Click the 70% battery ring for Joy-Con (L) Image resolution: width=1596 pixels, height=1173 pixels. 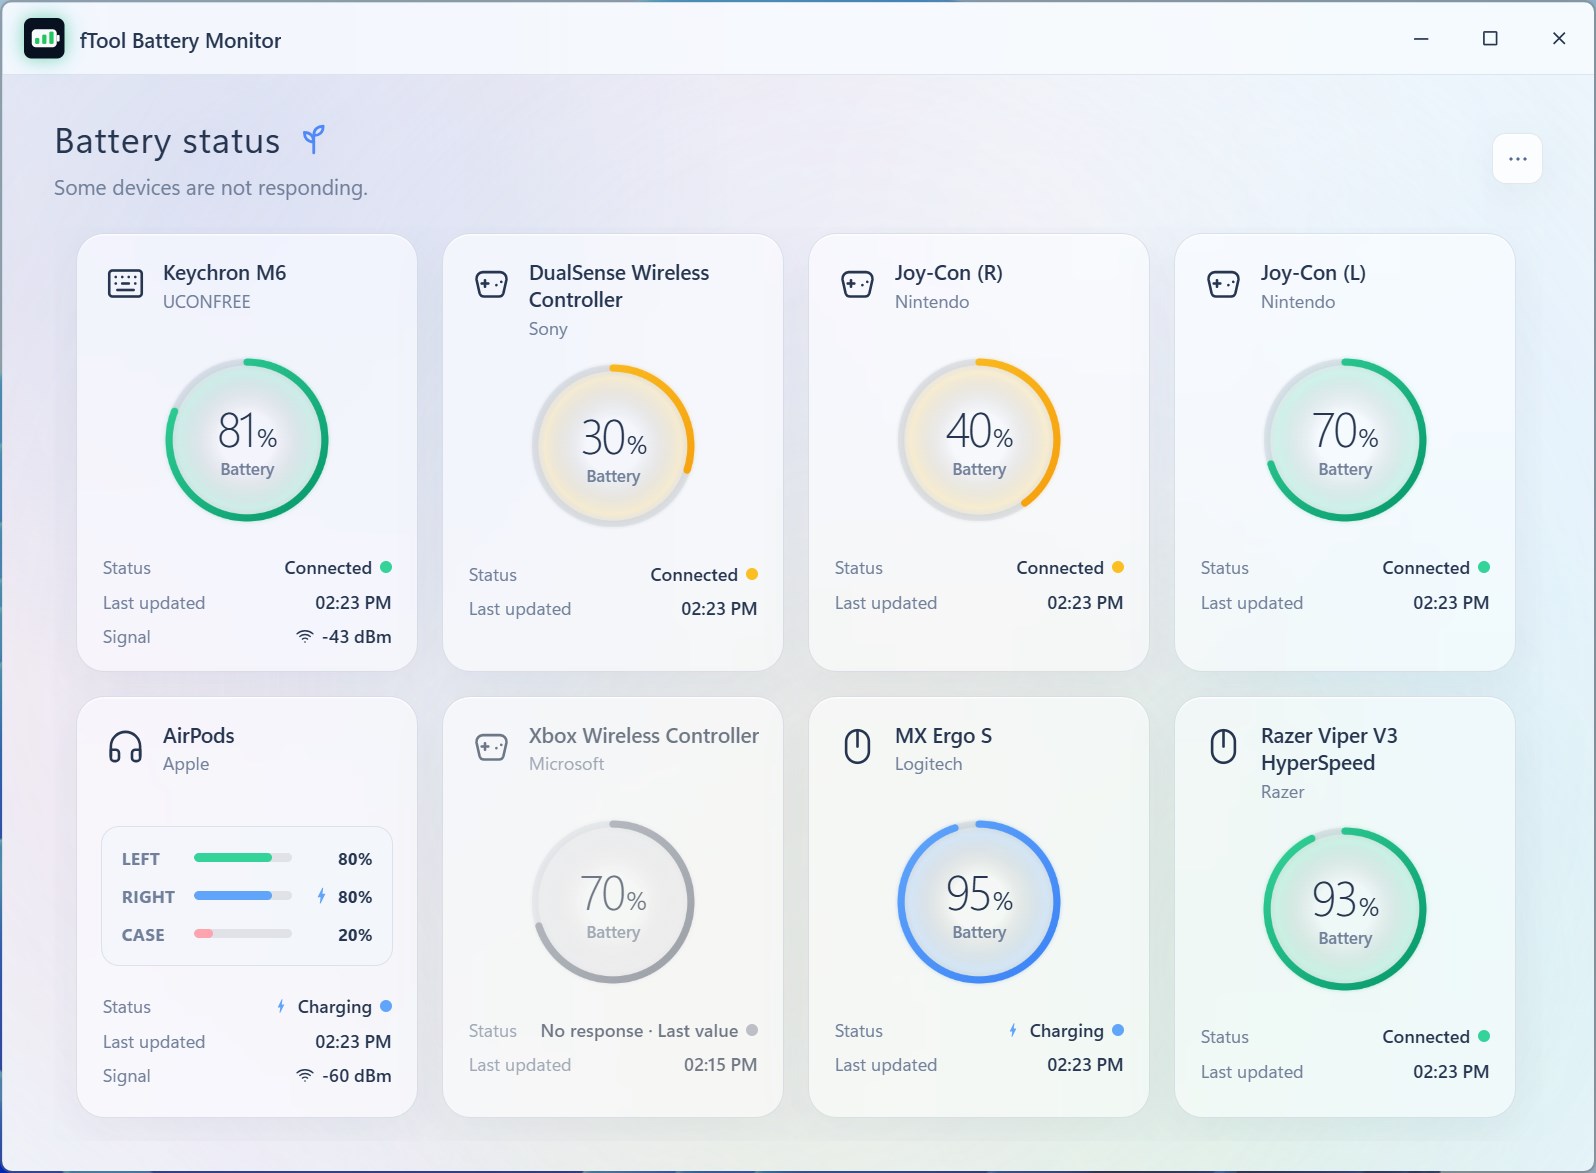[1345, 440]
